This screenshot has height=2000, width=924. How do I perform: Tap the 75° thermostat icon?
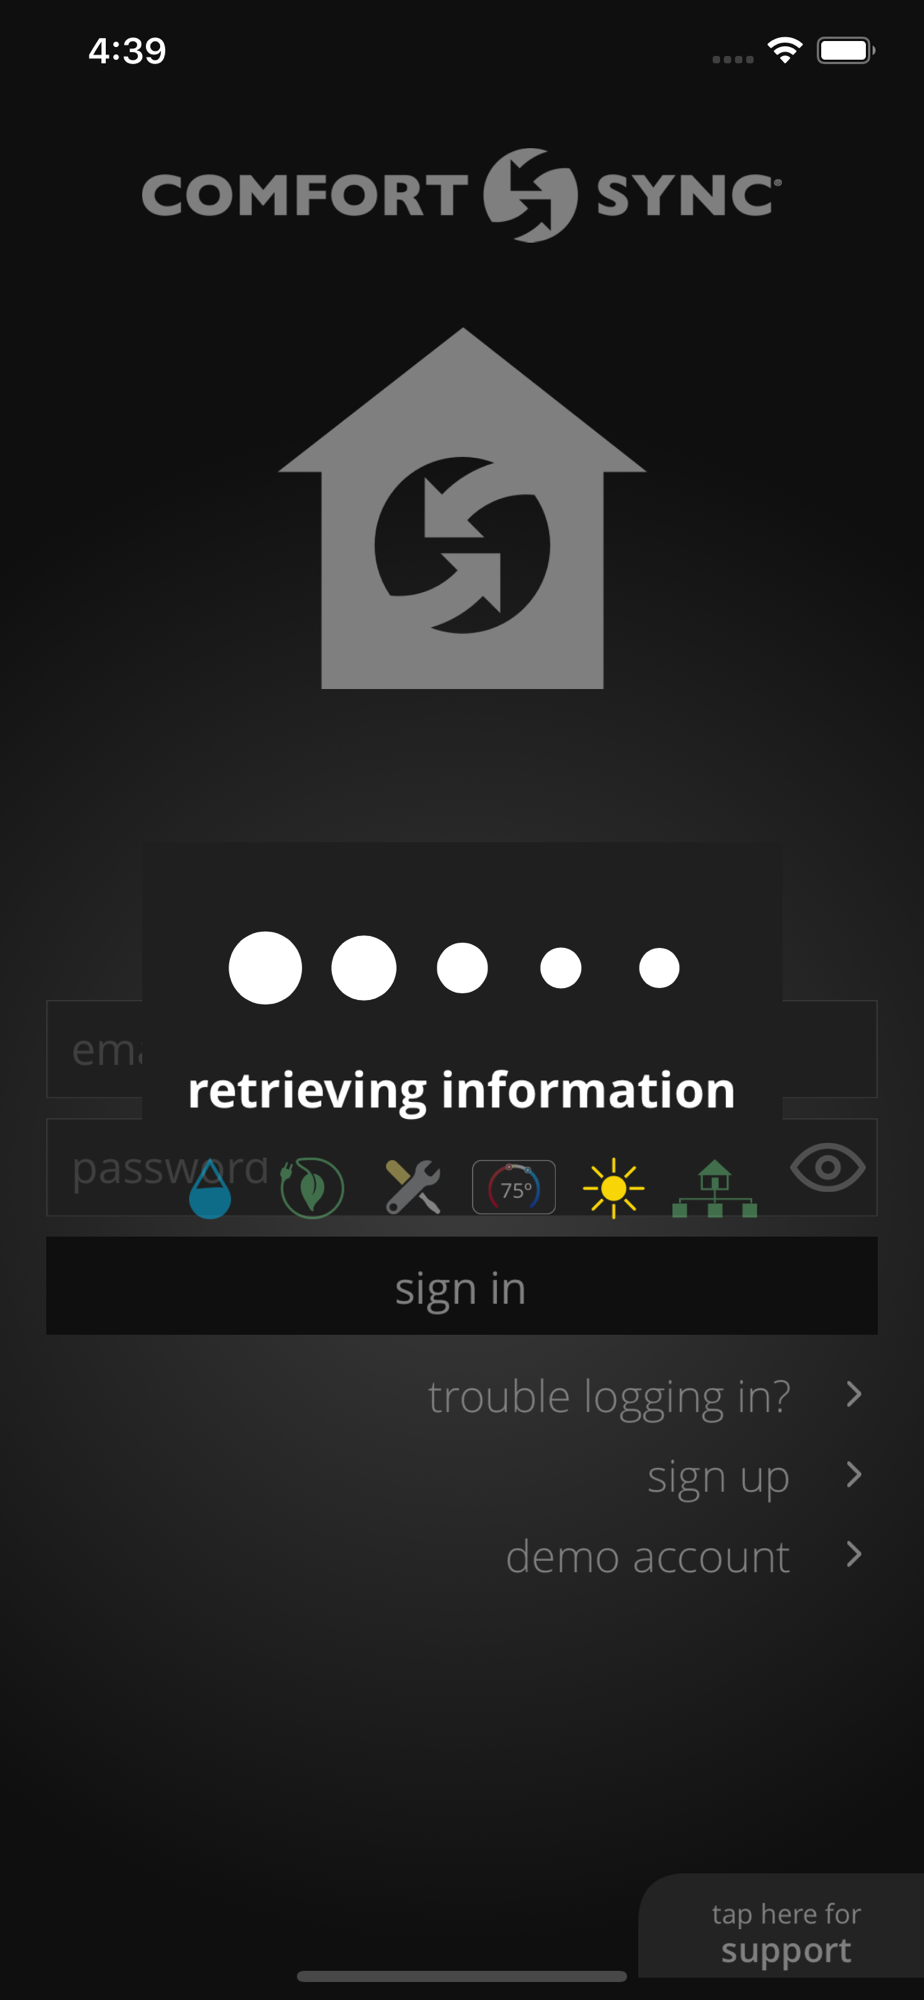pyautogui.click(x=514, y=1187)
